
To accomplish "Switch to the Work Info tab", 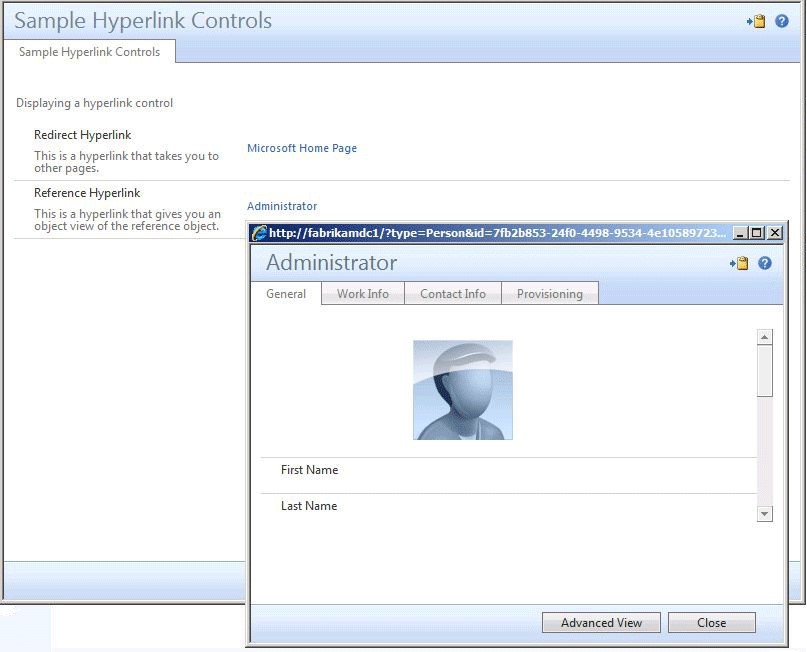I will pos(362,293).
